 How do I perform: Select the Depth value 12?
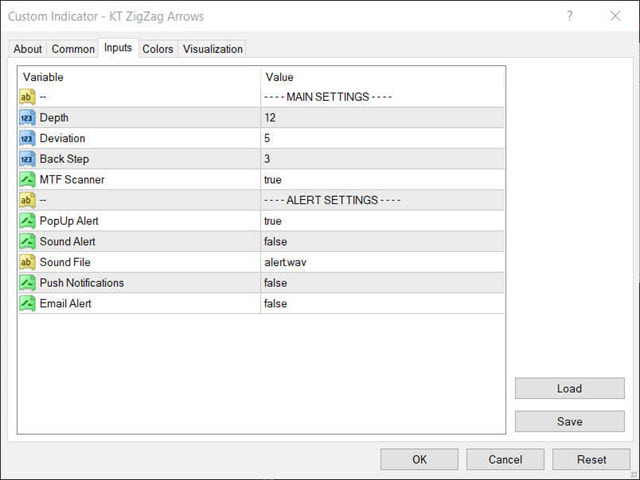pos(270,118)
